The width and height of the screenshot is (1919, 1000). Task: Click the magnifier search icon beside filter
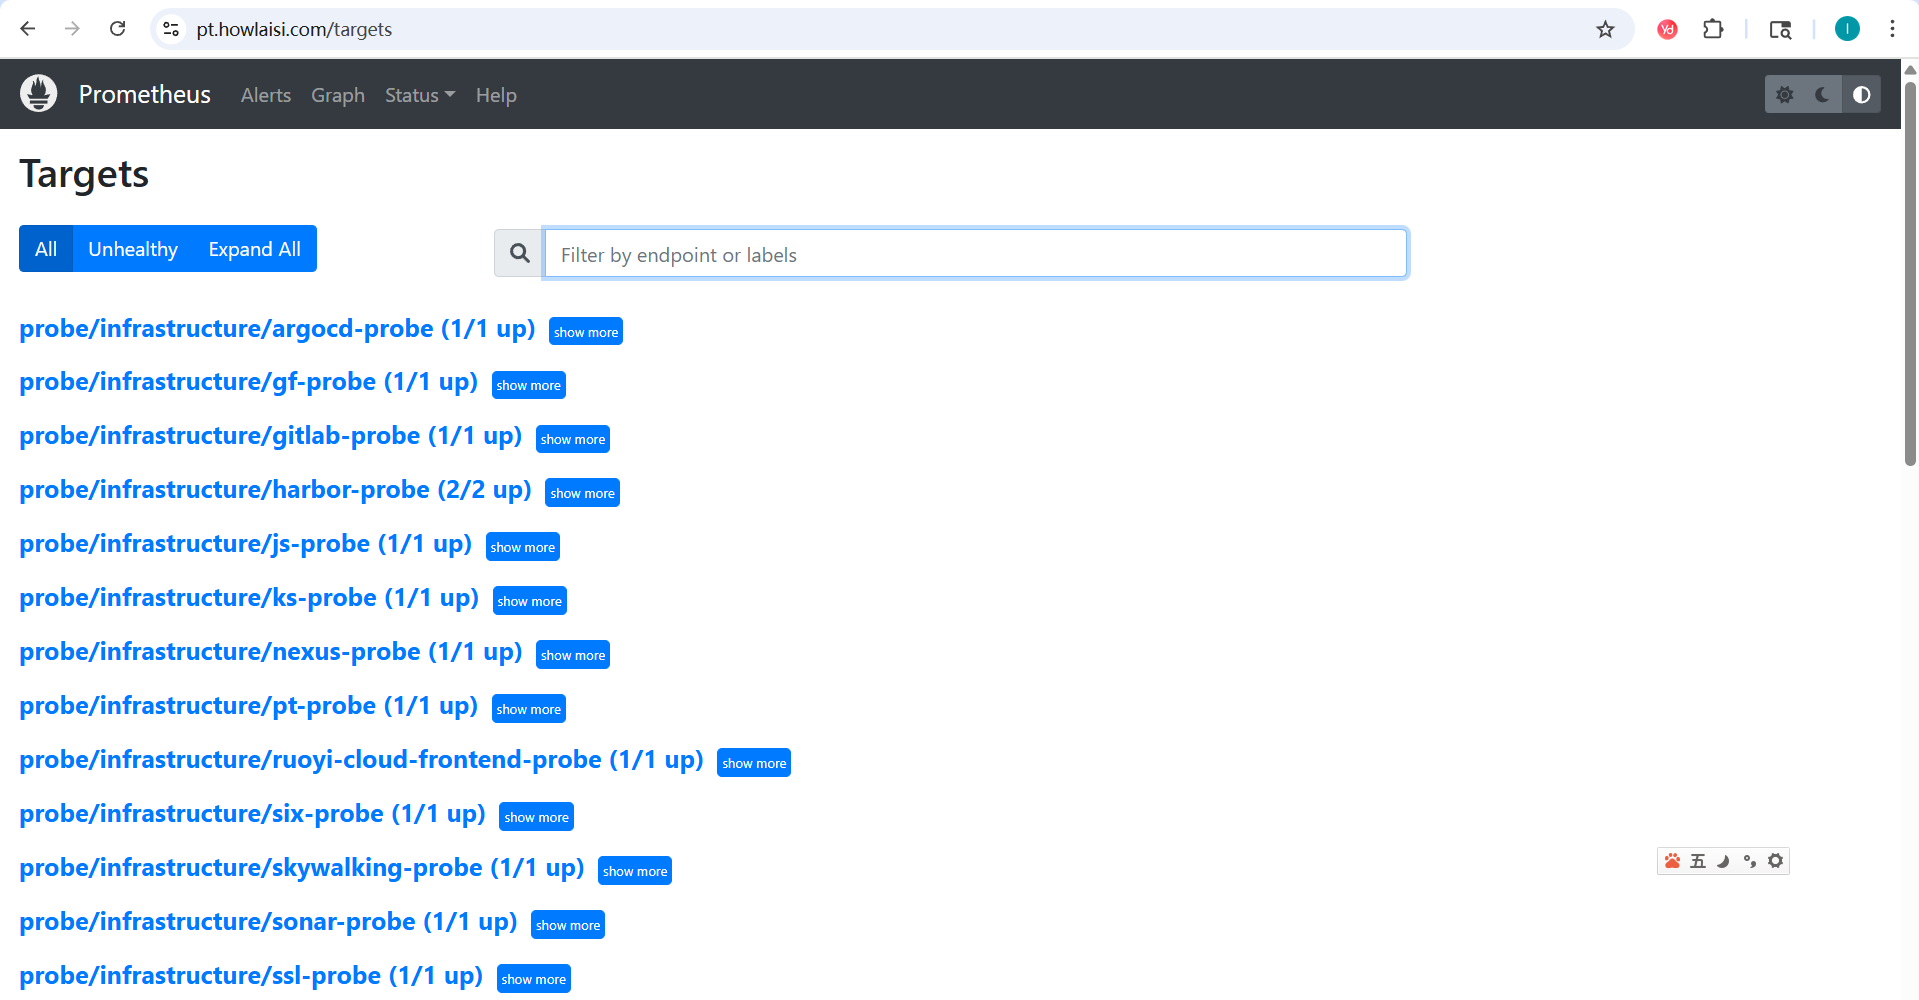point(519,254)
